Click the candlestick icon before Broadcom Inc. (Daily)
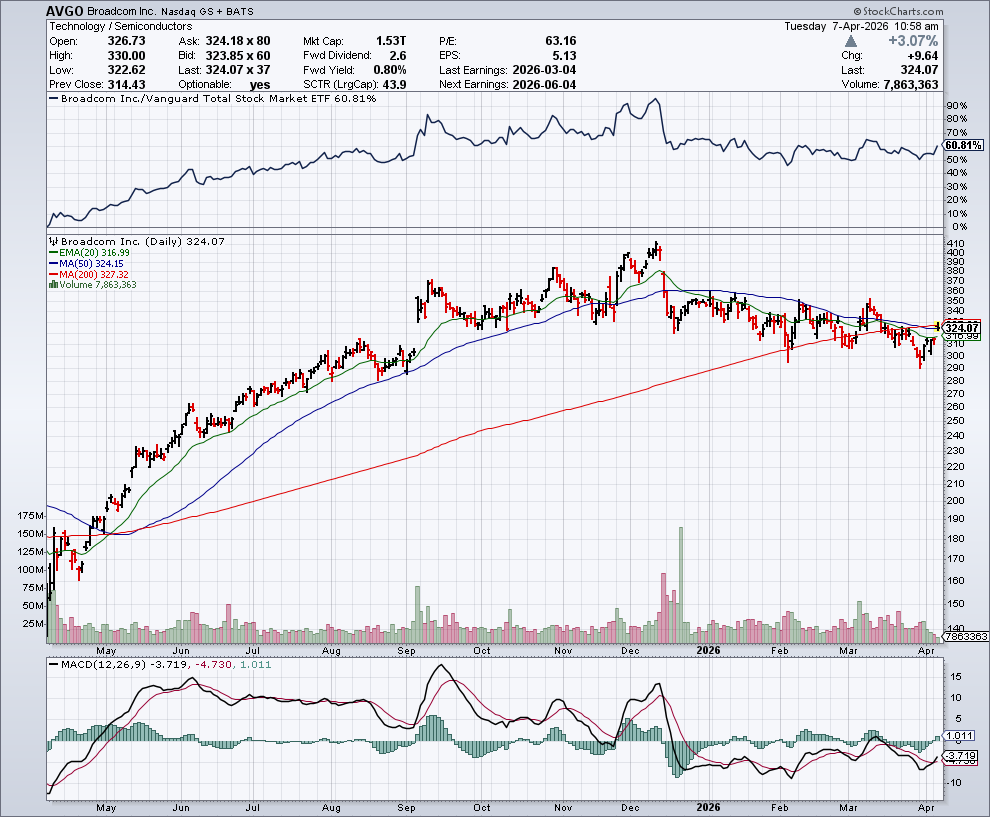Screen dimensions: 990x817 (x=52, y=242)
